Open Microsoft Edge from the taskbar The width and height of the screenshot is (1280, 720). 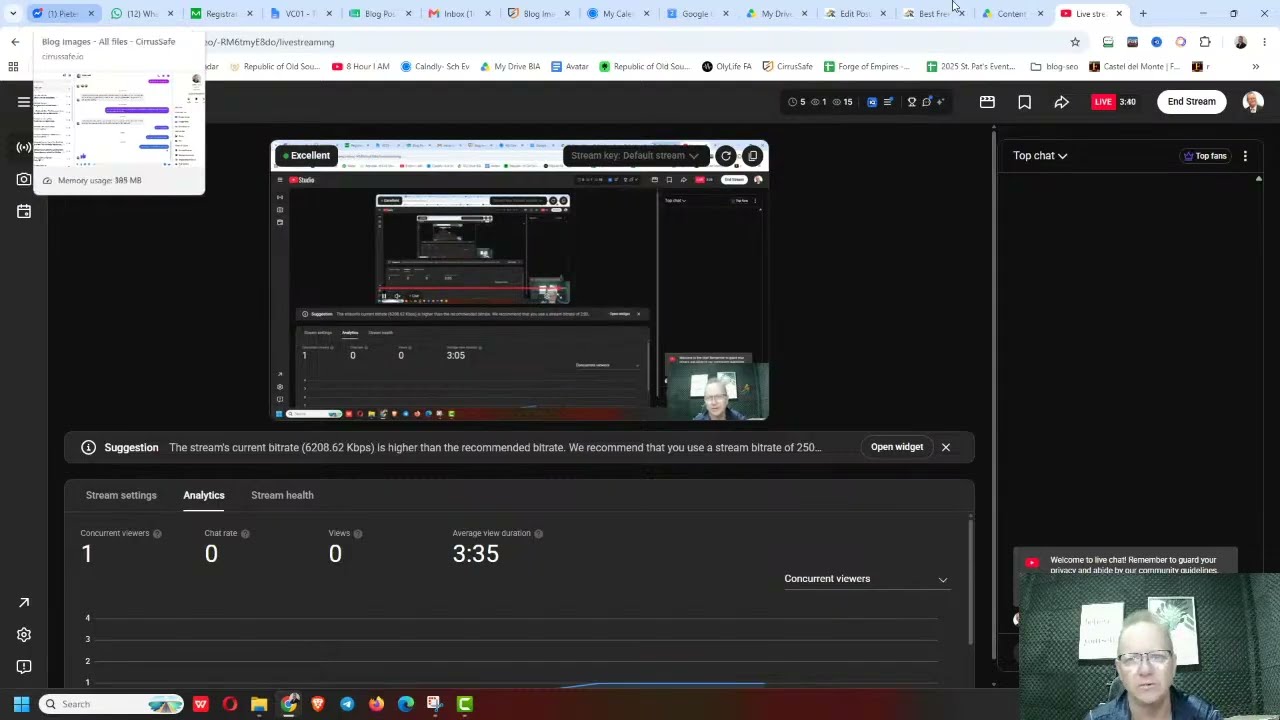(405, 704)
